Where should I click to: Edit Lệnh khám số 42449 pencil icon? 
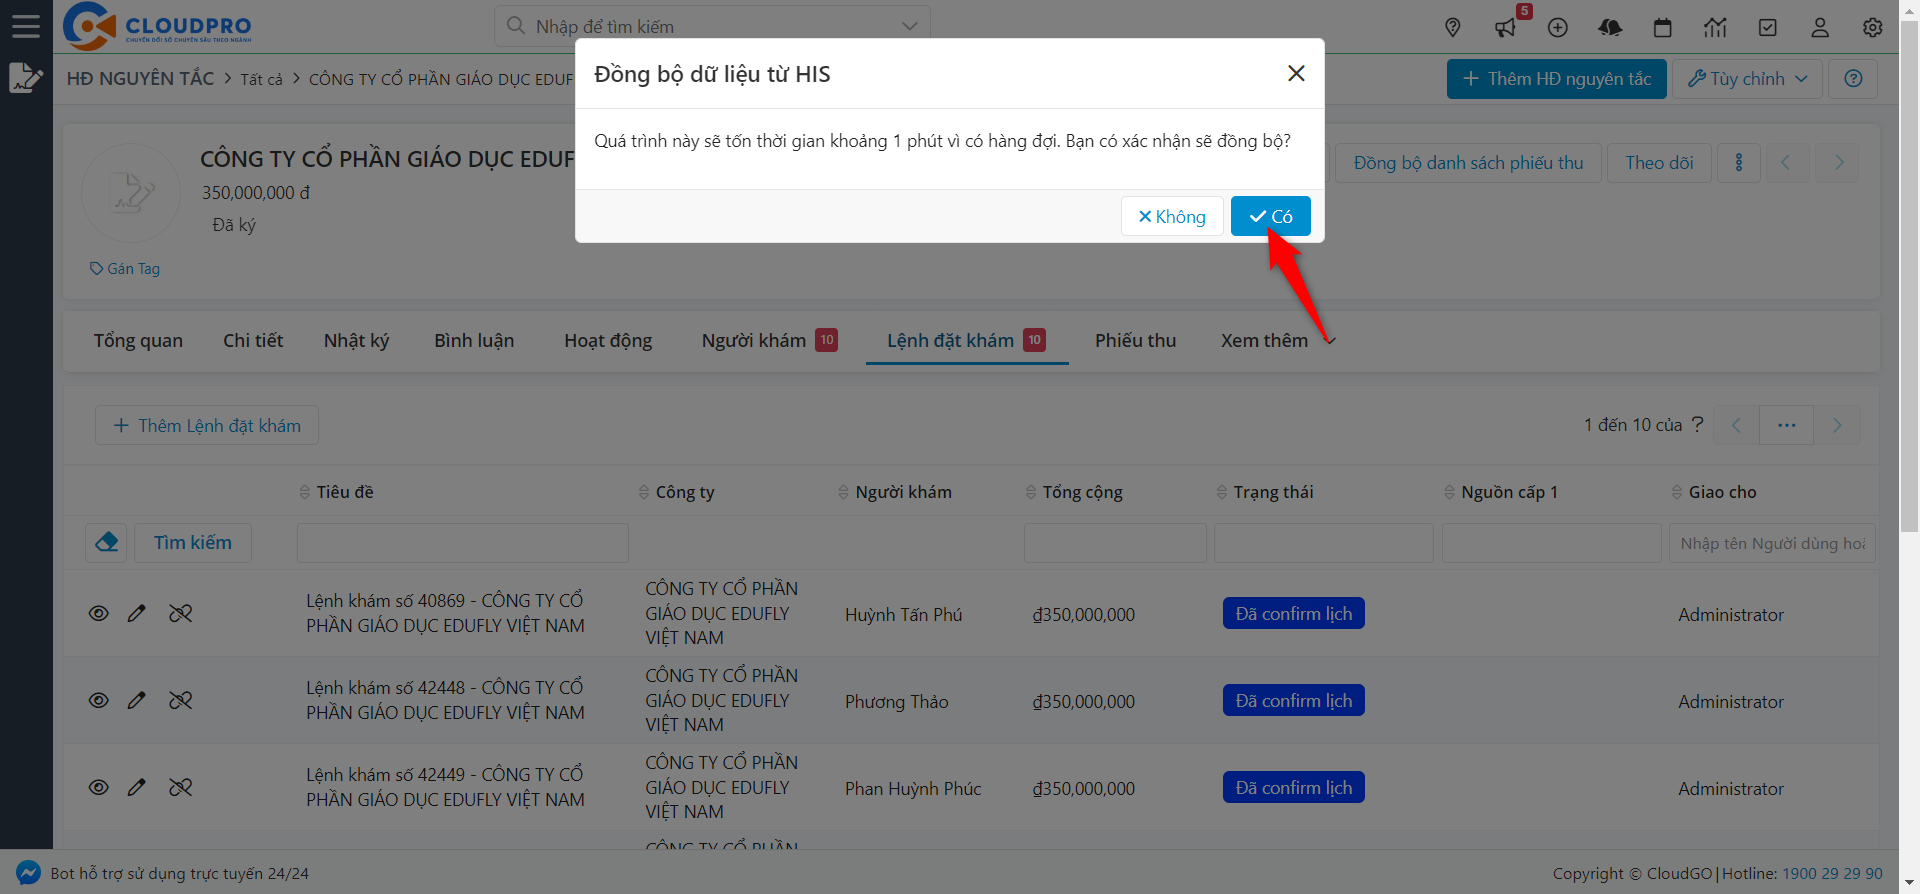coord(137,787)
